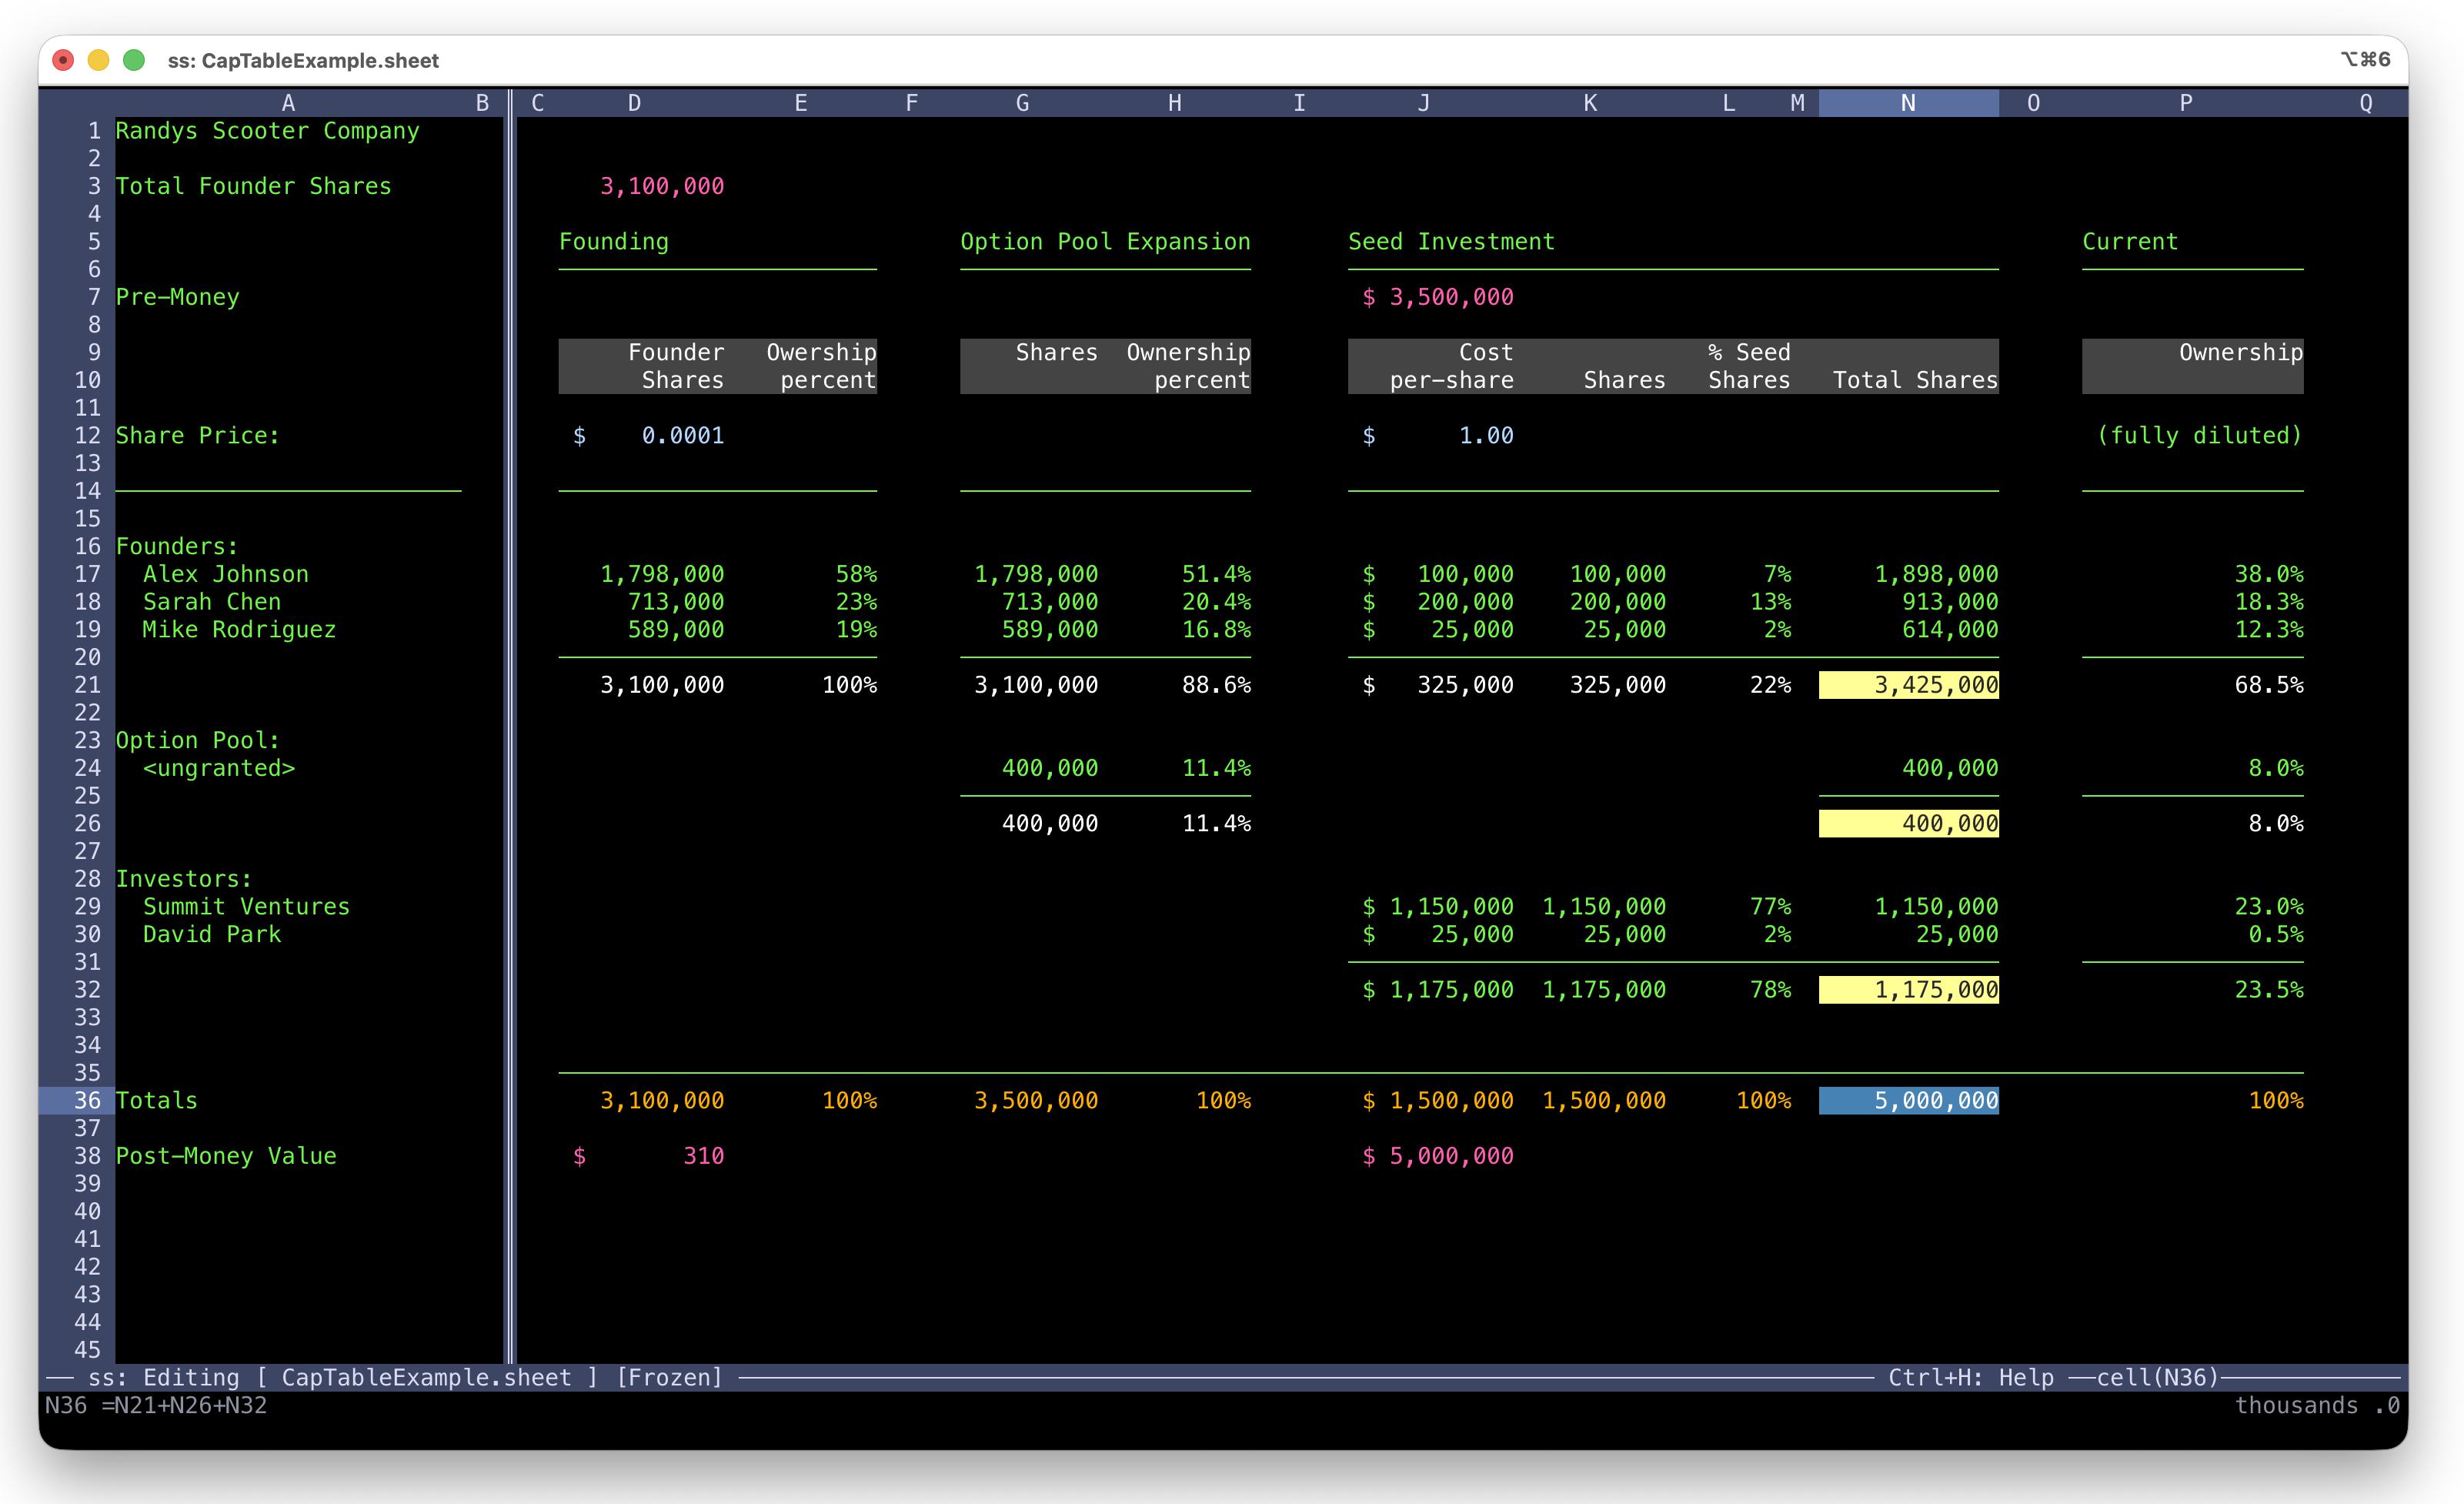Click Ctrl+H: Help in status bar
2464x1504 pixels.
tap(1970, 1377)
